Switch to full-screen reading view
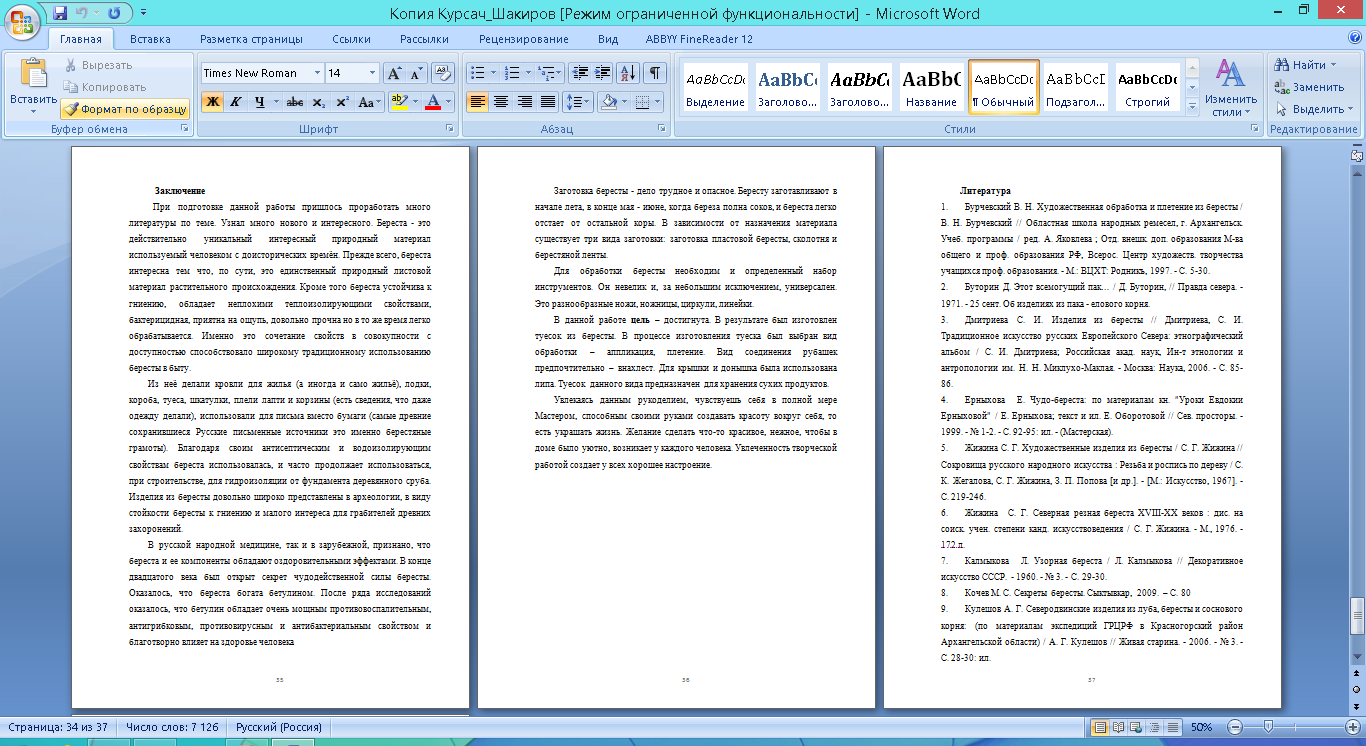 tap(1117, 727)
